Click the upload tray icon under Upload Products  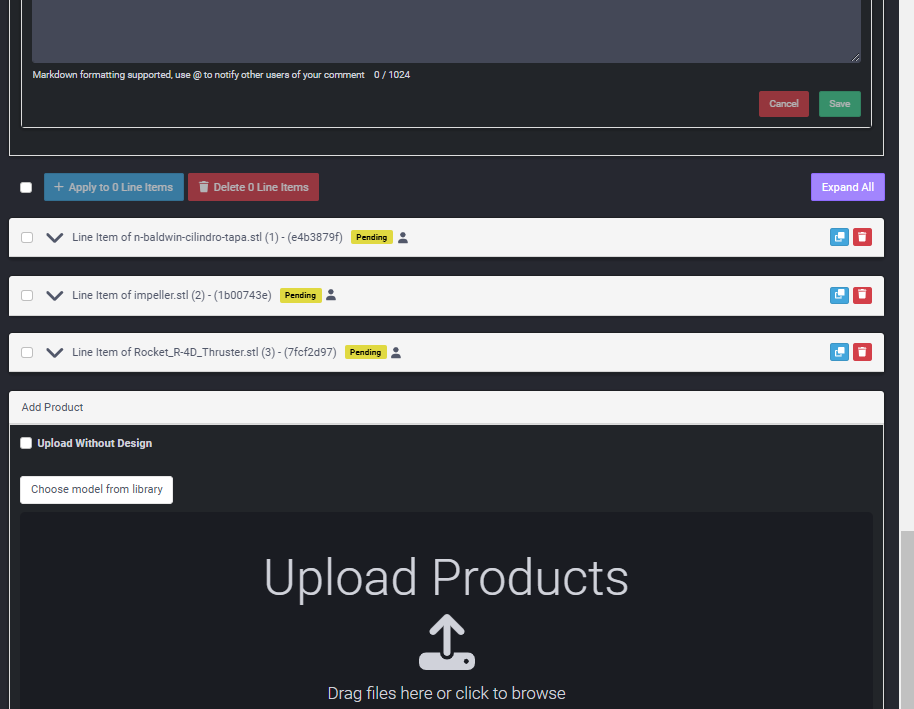pyautogui.click(x=446, y=642)
